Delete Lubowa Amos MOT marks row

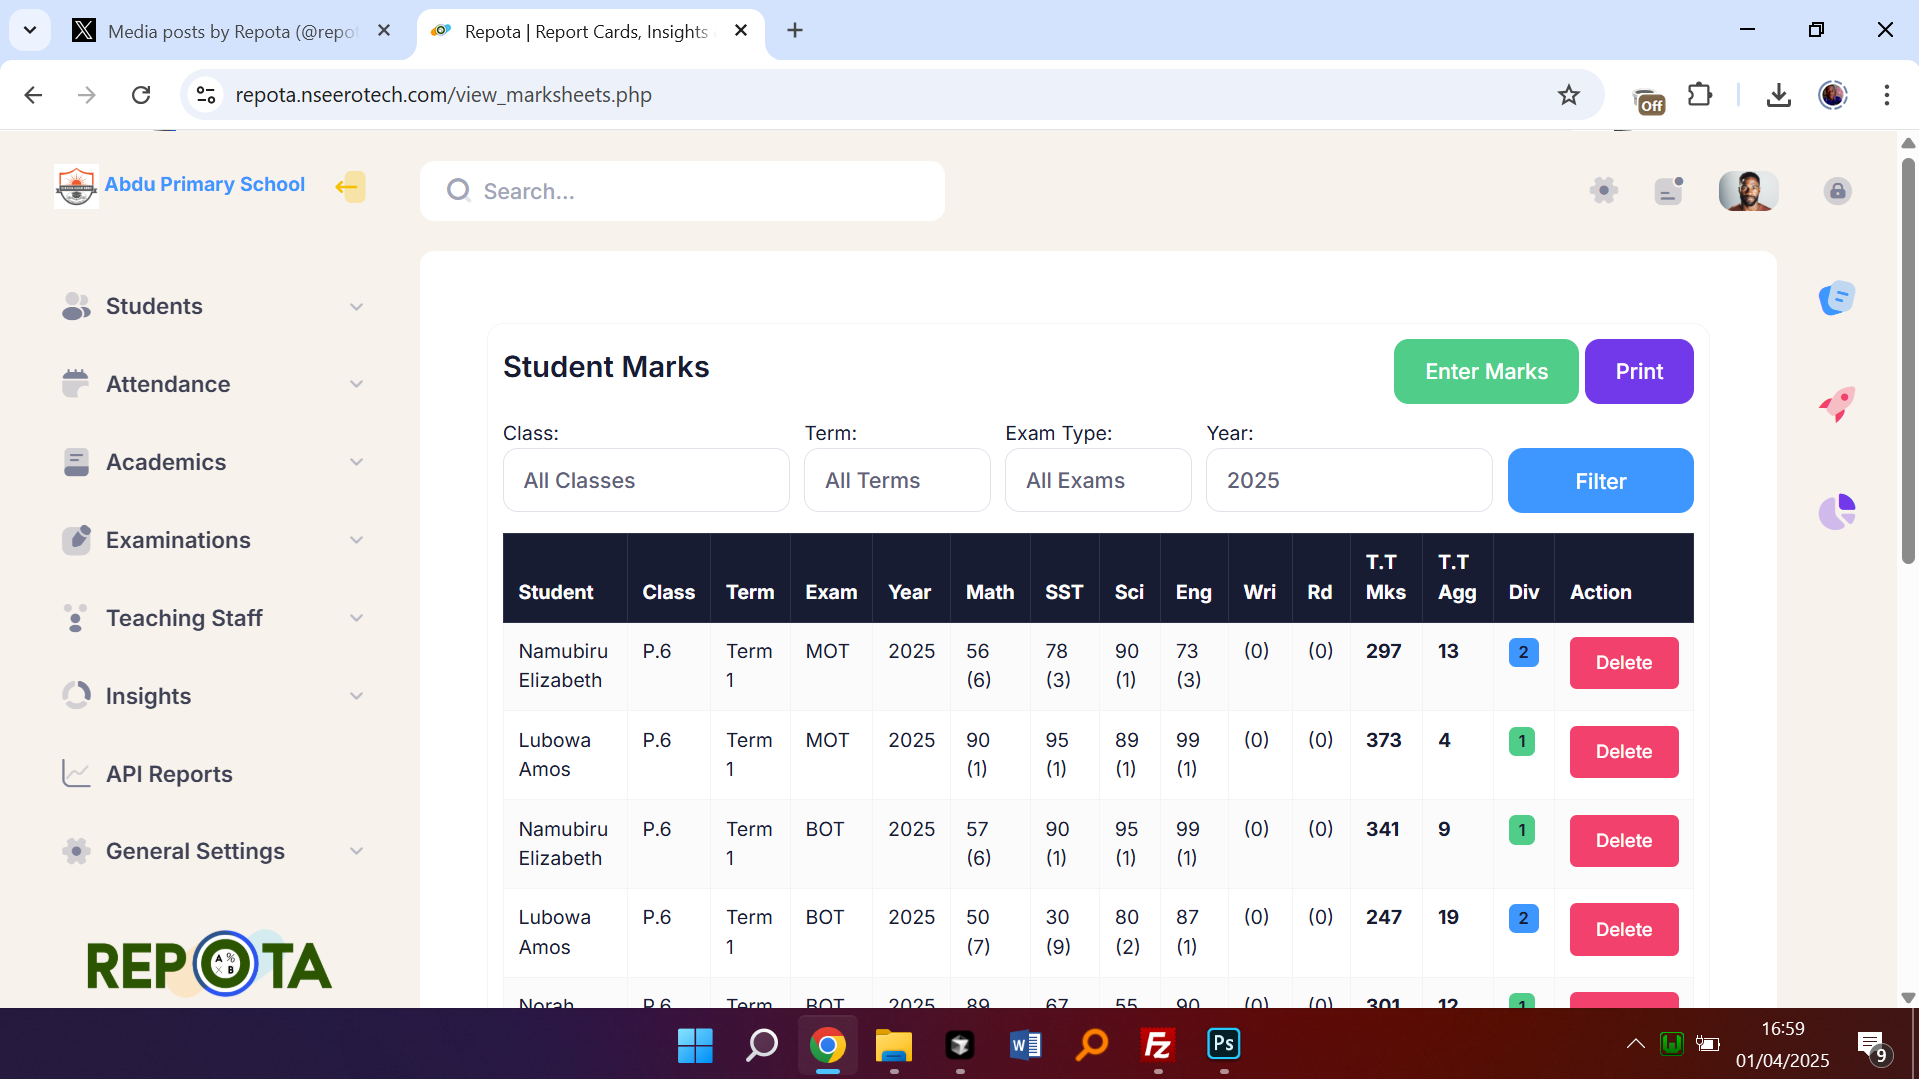coord(1623,752)
